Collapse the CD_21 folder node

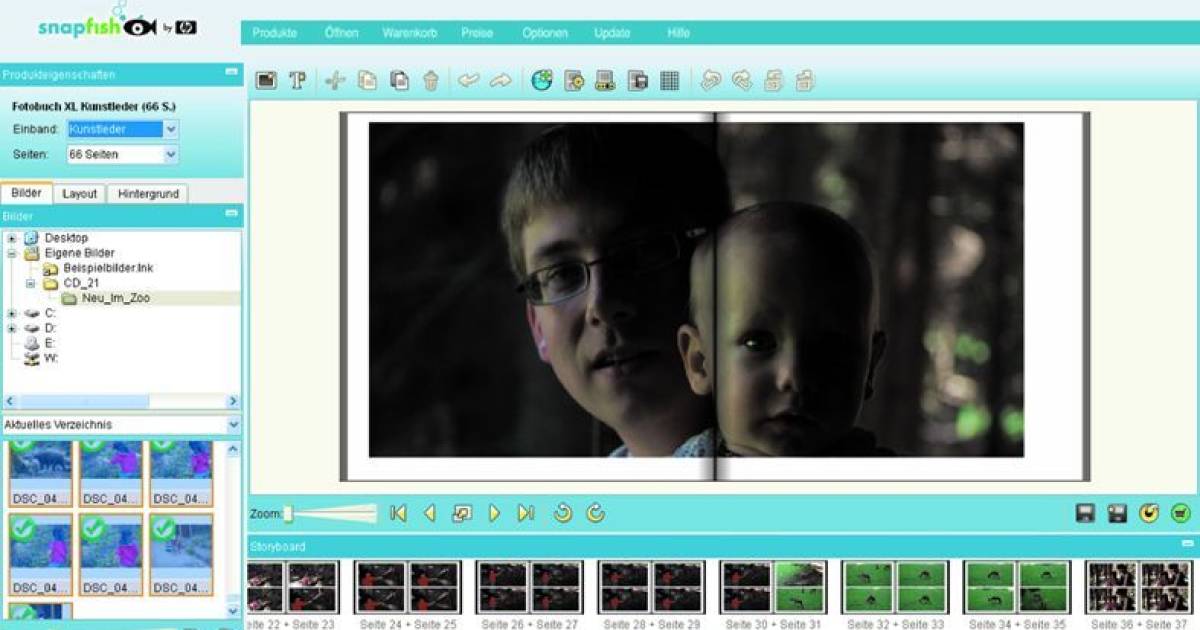click(x=31, y=283)
